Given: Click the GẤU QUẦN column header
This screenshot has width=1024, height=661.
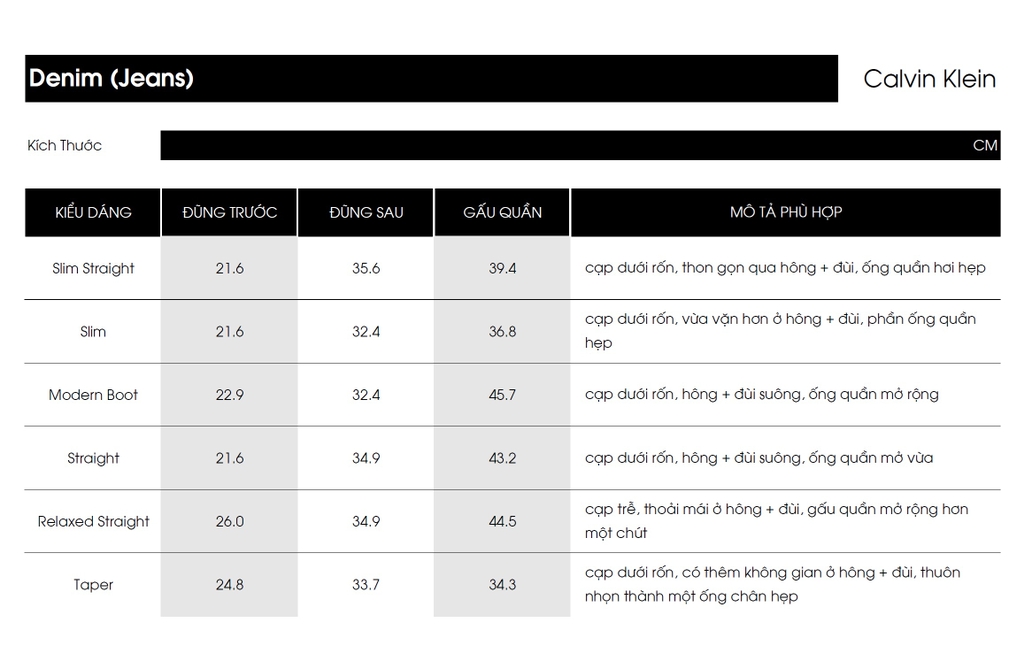Looking at the screenshot, I should pos(502,212).
